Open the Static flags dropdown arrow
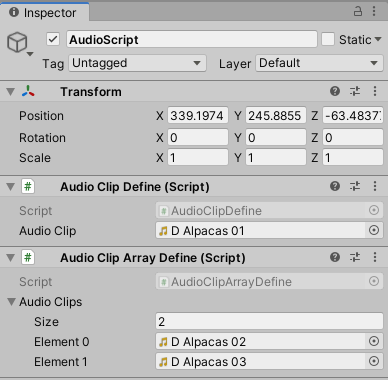This screenshot has width=388, height=380. [x=378, y=39]
